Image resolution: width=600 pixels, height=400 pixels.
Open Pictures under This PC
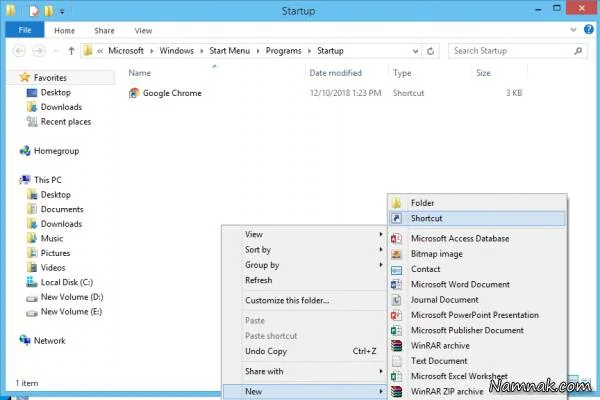pyautogui.click(x=55, y=253)
